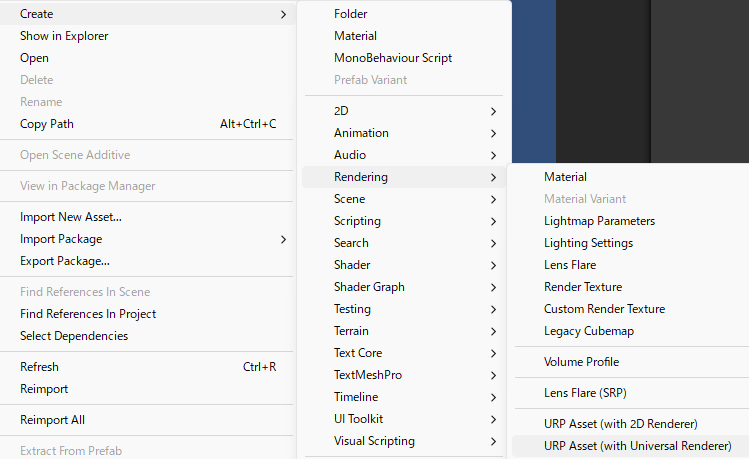The width and height of the screenshot is (749, 459).
Task: Select URP Asset (with Universal Renderer)
Action: click(637, 446)
